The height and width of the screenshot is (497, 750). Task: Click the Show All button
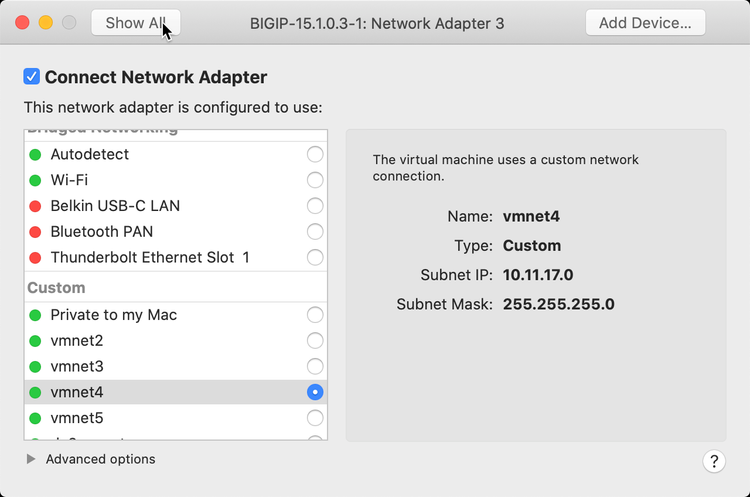coord(135,23)
